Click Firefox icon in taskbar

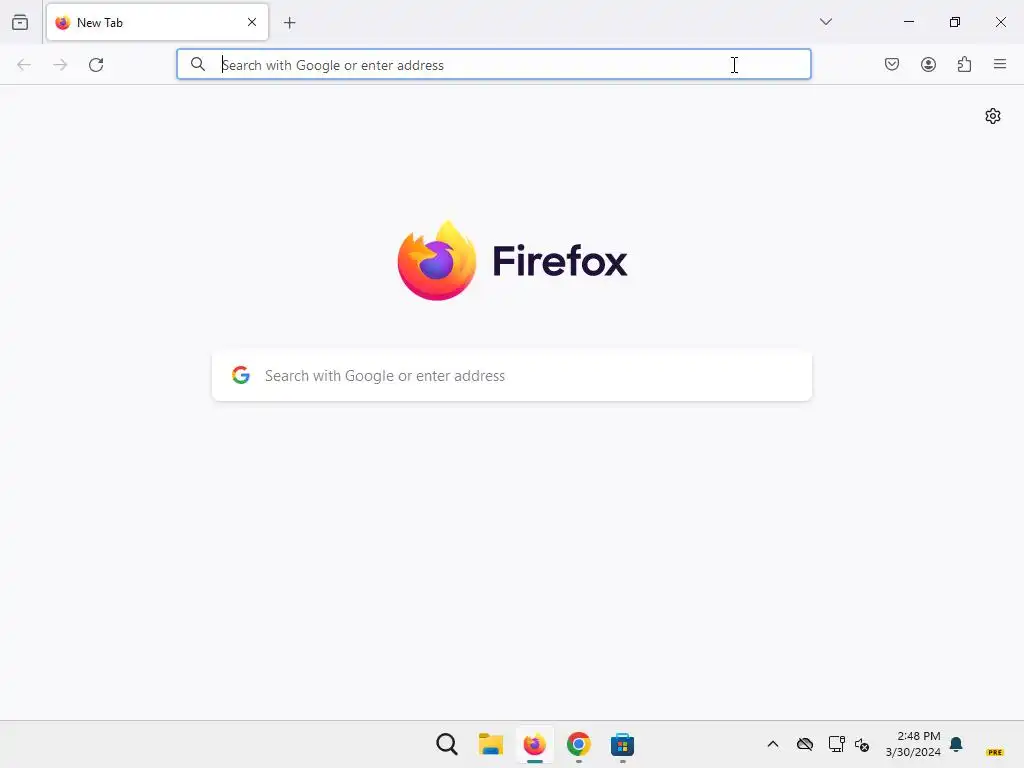pos(535,744)
